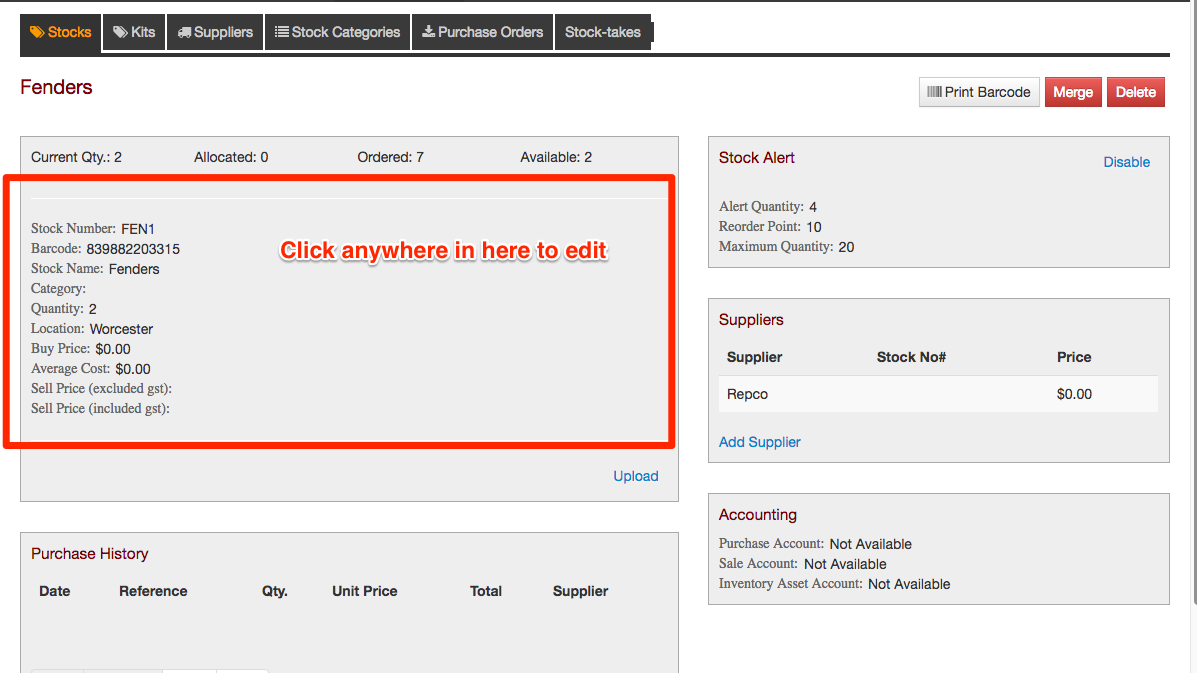Click the Available: 2 summary
This screenshot has width=1197, height=673.
pos(556,157)
